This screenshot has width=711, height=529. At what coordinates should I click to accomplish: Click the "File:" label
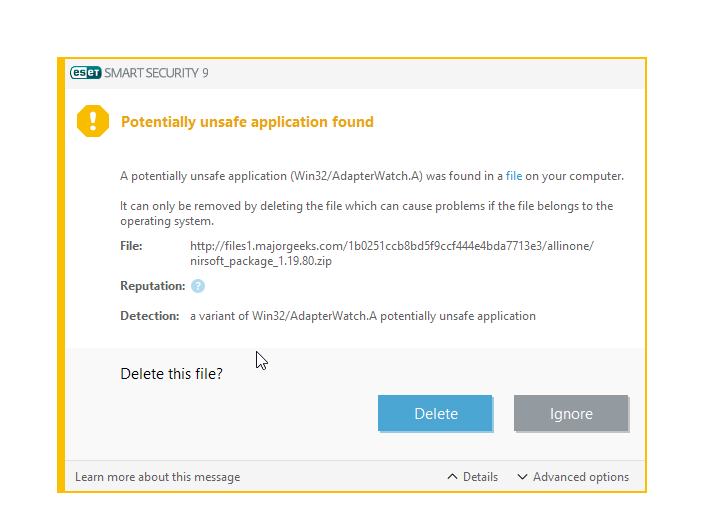point(131,246)
